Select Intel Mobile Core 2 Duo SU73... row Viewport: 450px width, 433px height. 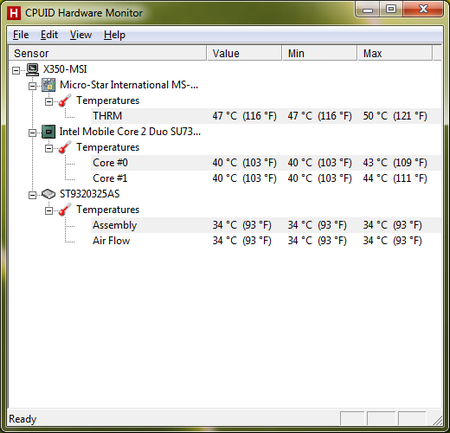click(130, 132)
